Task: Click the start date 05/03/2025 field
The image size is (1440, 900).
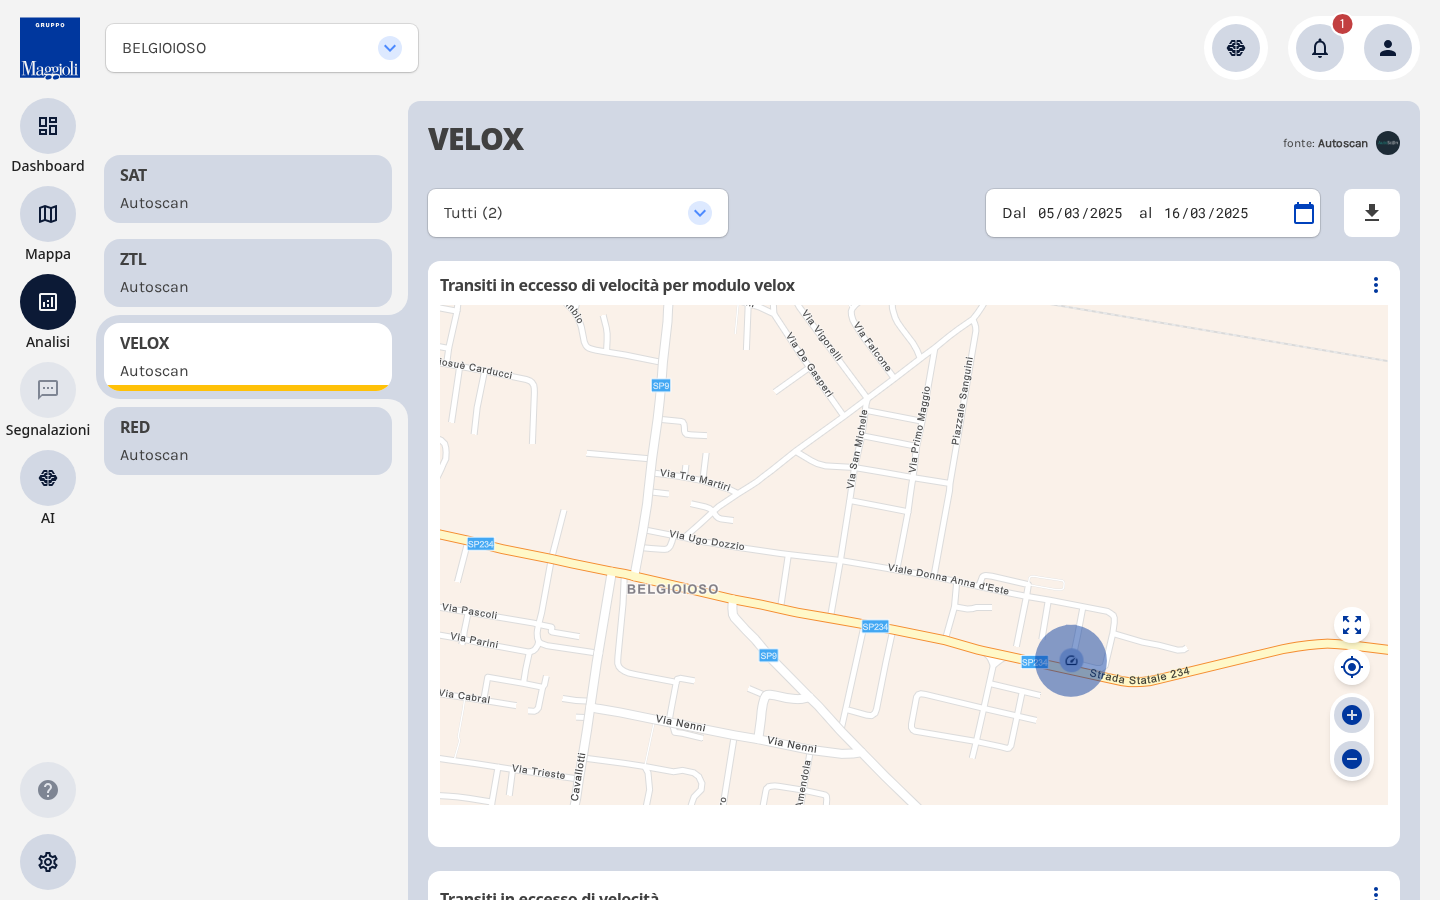Action: coord(1080,213)
